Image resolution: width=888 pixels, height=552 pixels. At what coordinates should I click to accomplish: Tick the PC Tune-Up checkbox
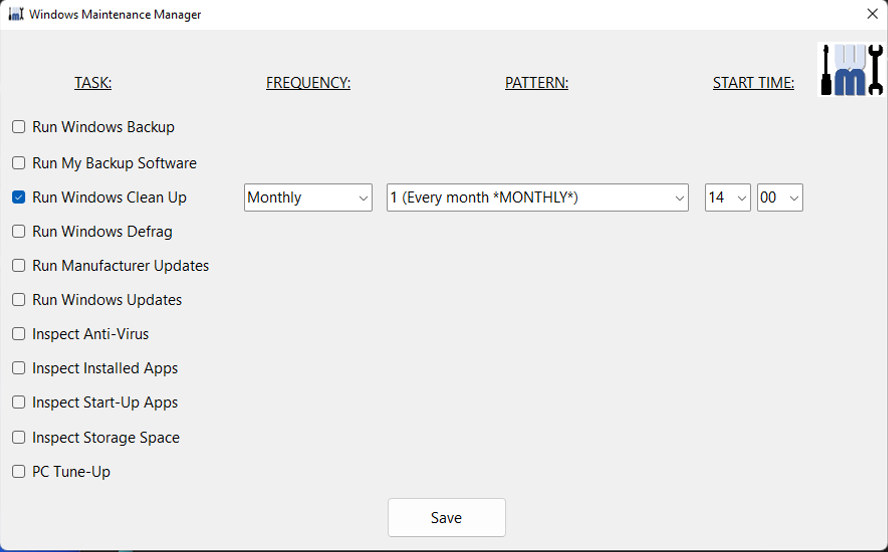click(x=19, y=472)
